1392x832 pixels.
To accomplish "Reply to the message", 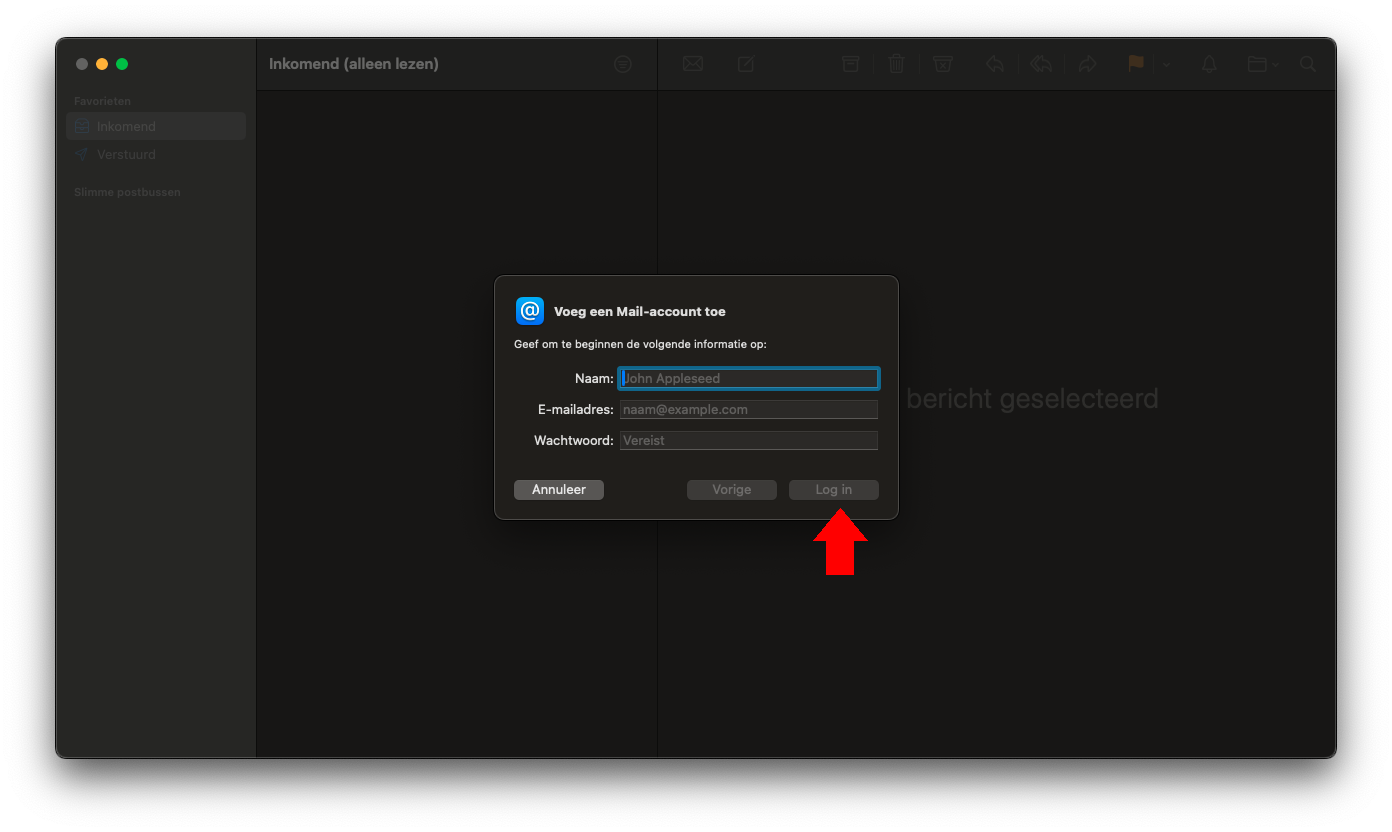I will click(995, 63).
